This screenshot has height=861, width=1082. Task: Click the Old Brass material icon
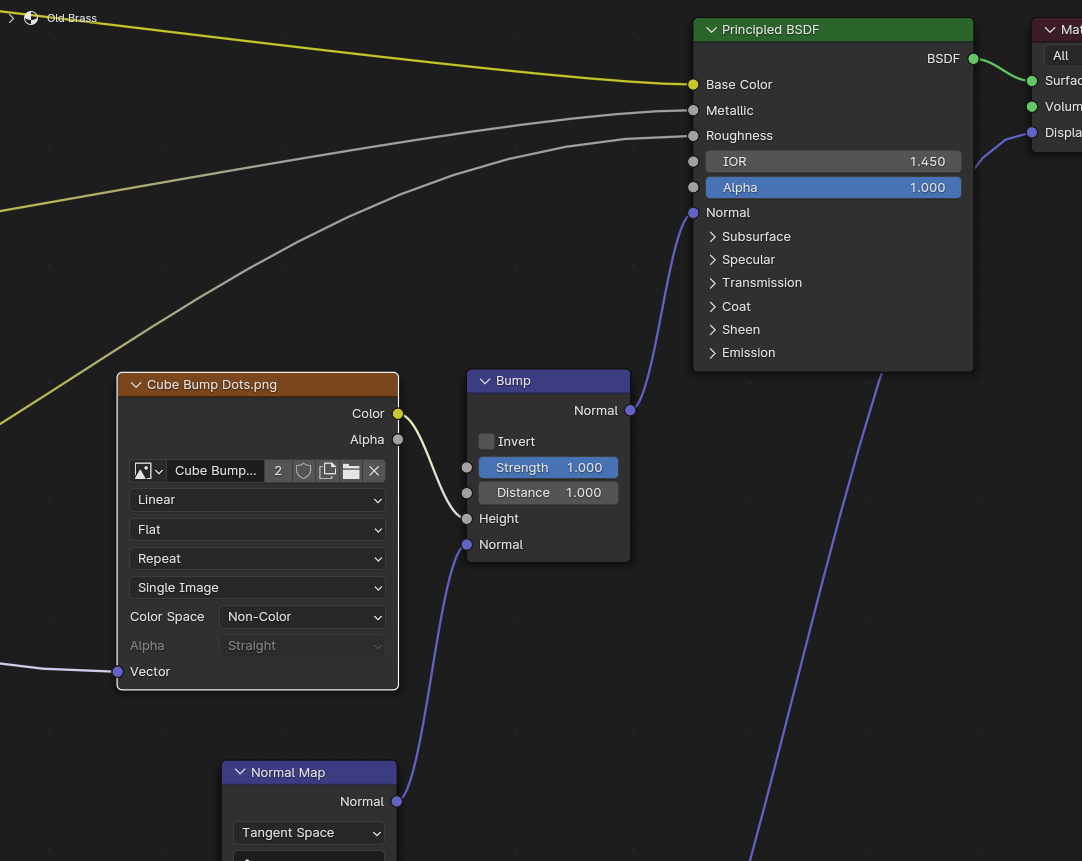point(31,18)
